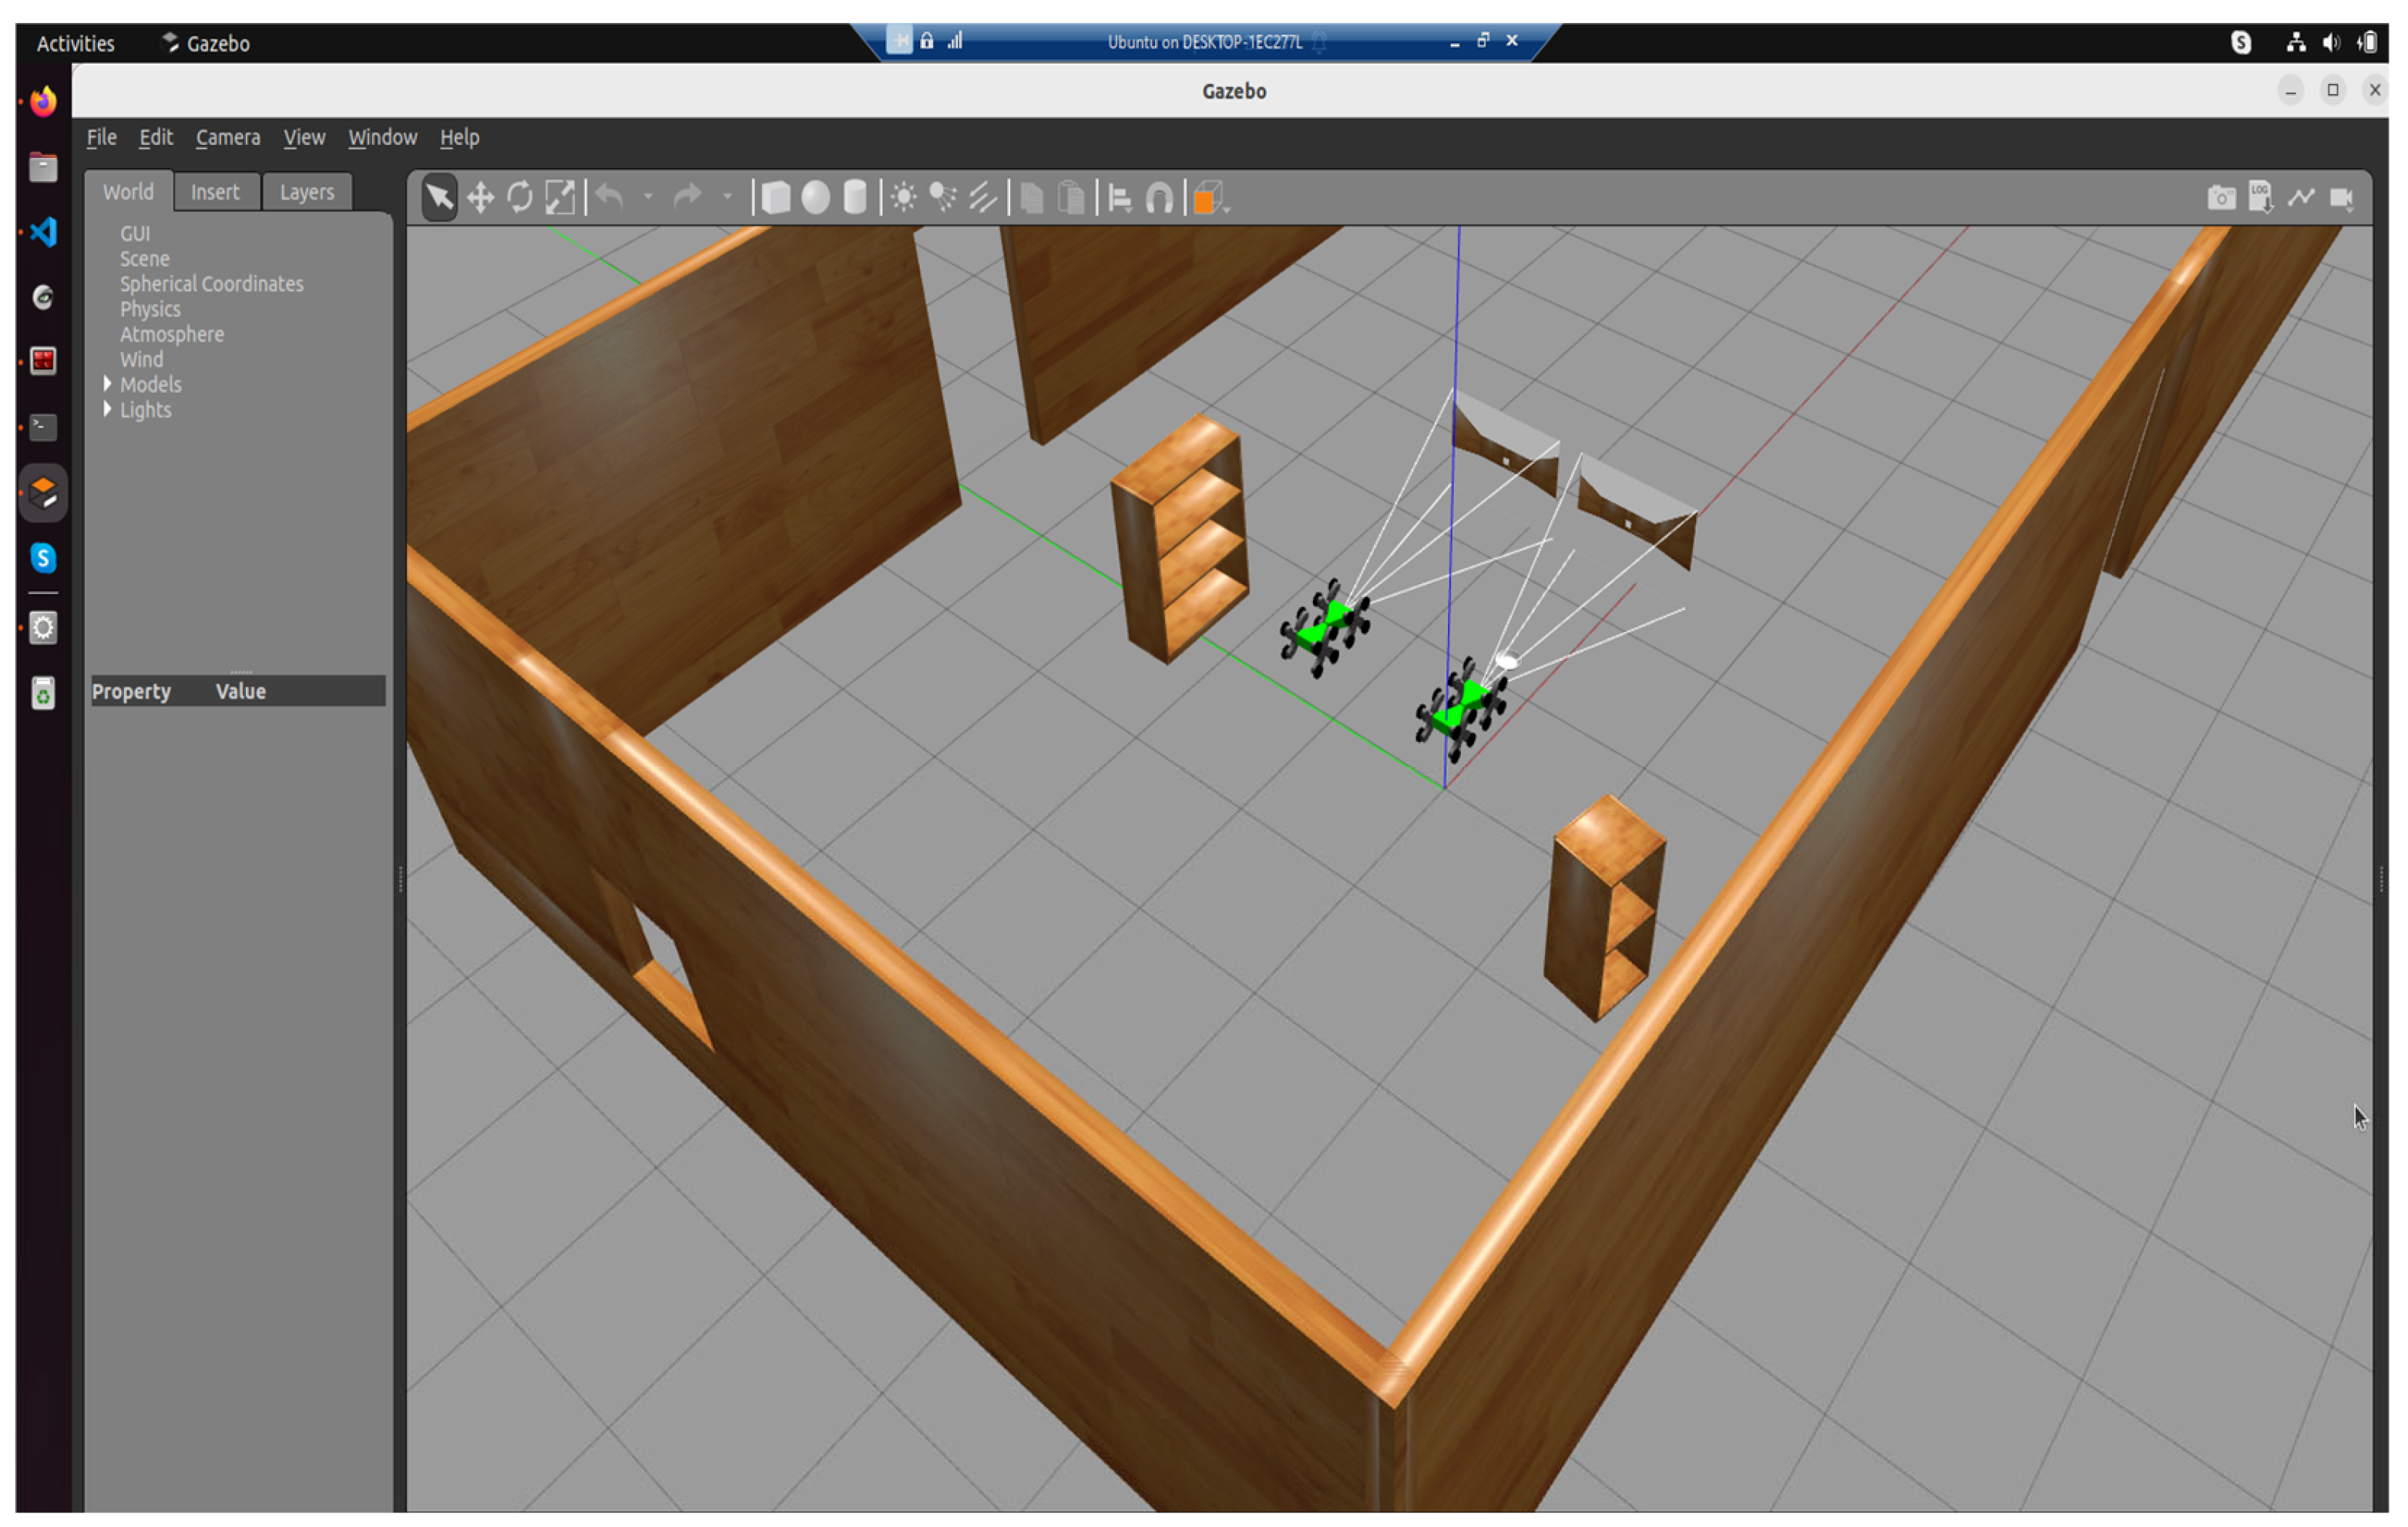Select the scale mode tool
Viewport: 2408px width, 1527px height.
pos(560,197)
